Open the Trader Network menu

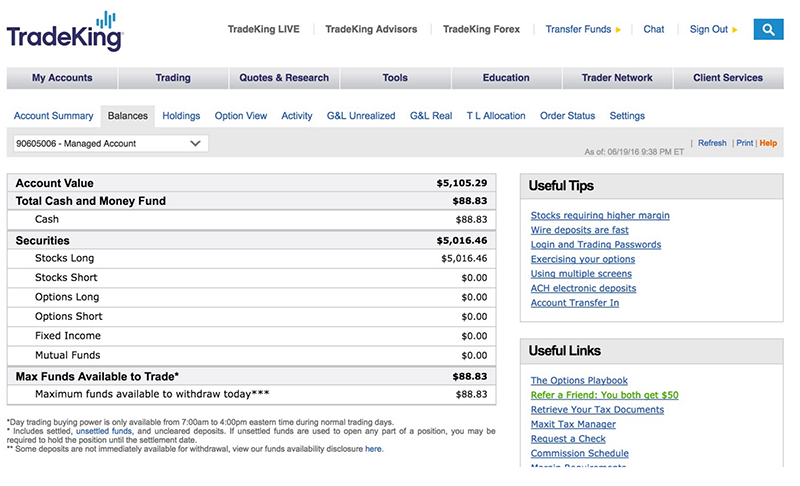(x=617, y=78)
